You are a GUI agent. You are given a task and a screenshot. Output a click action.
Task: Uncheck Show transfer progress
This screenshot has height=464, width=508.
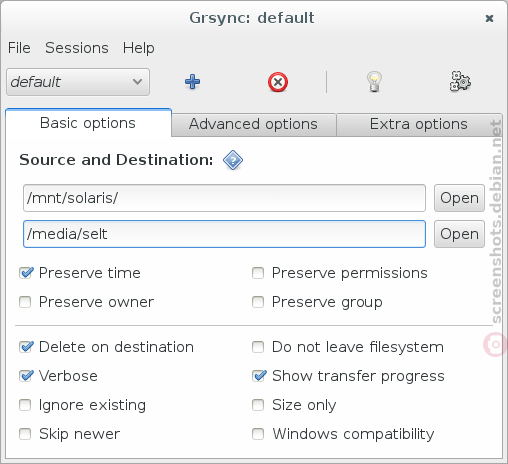tap(259, 376)
